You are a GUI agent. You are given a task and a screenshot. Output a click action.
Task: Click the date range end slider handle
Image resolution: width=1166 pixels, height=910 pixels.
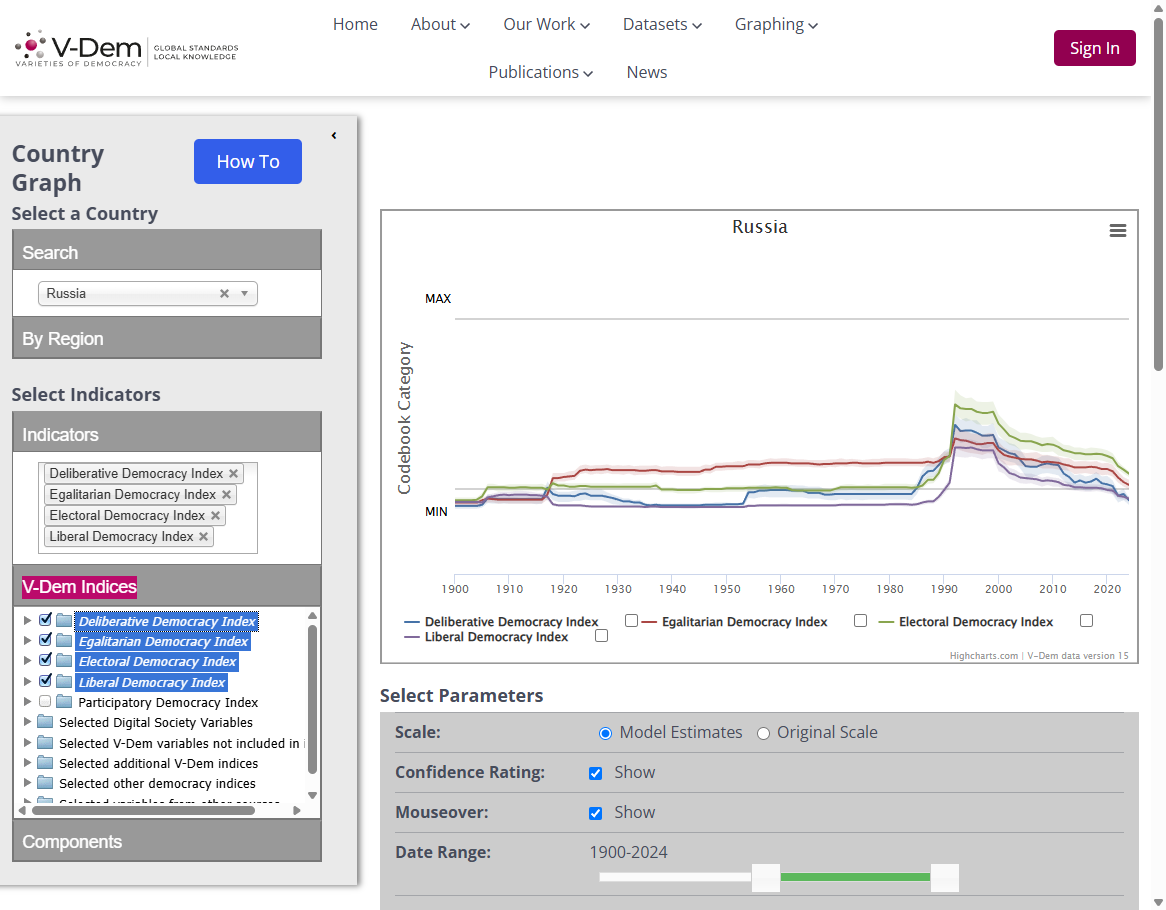coord(944,877)
